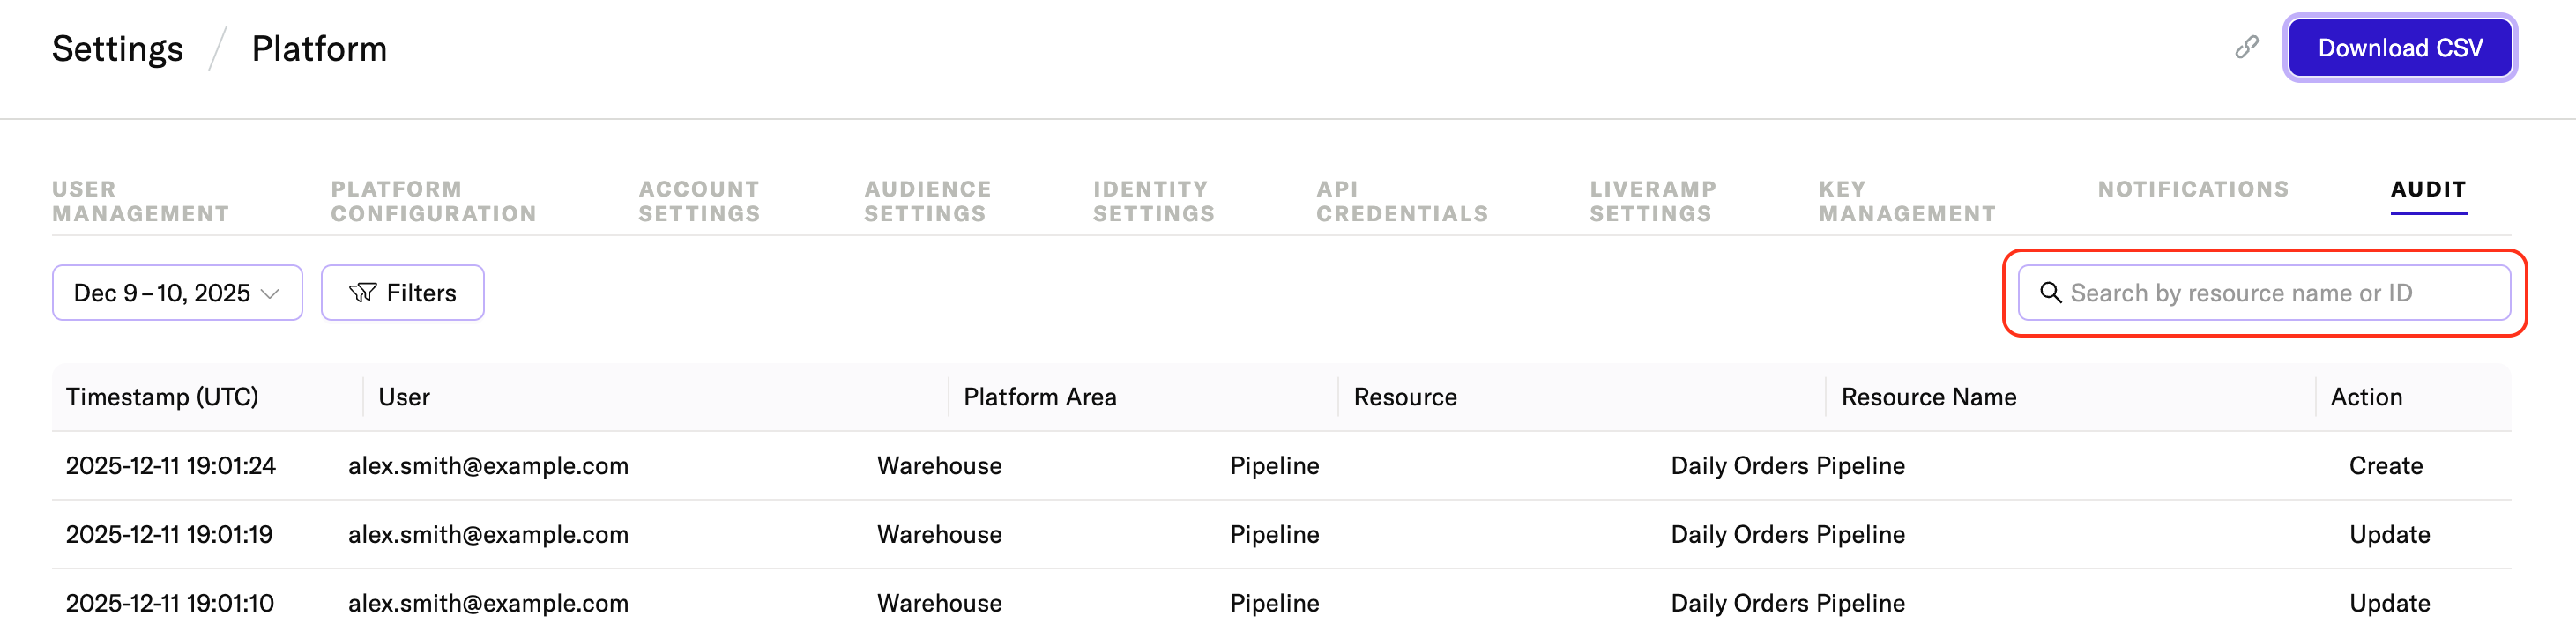Select the Notifications tab
This screenshot has height=631, width=2576.
tap(2192, 189)
